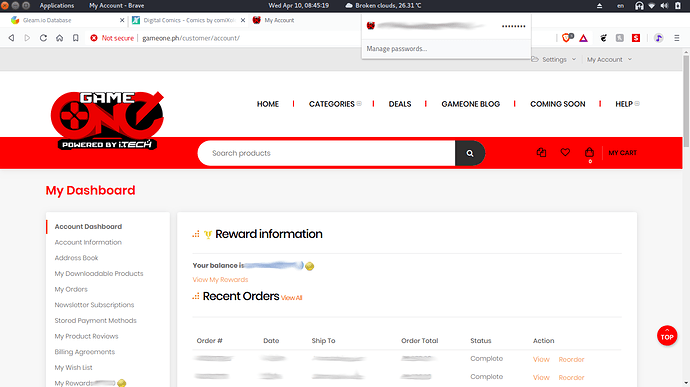
Task: Click the browser back arrow
Action: coord(11,38)
